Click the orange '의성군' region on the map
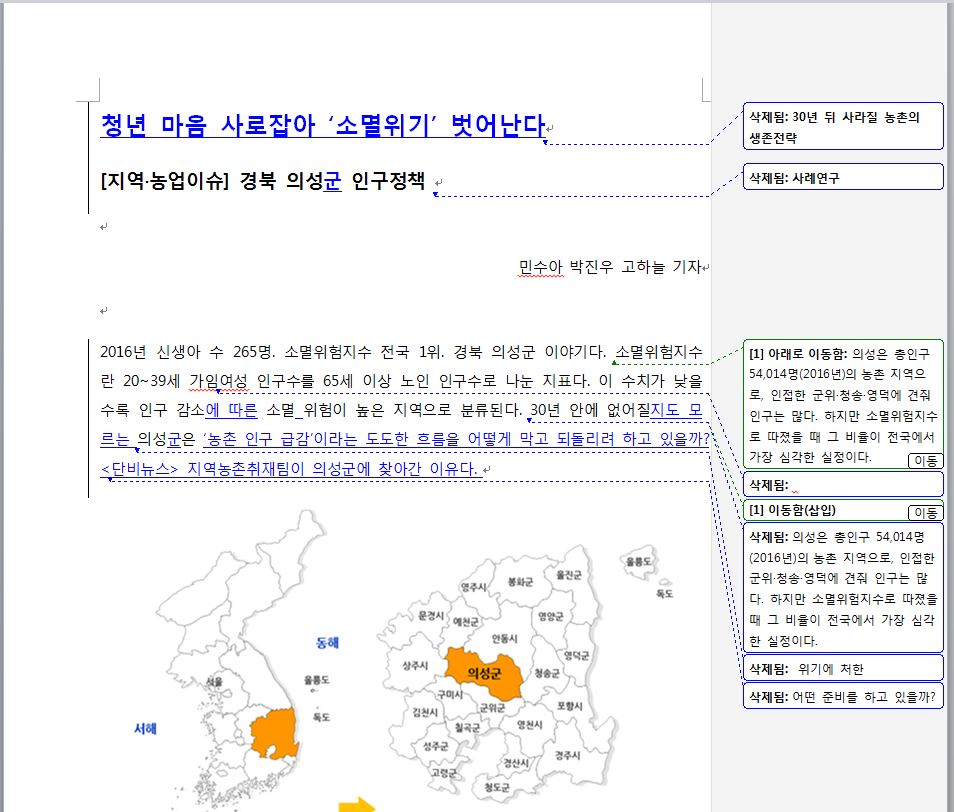954x812 pixels. pos(484,671)
